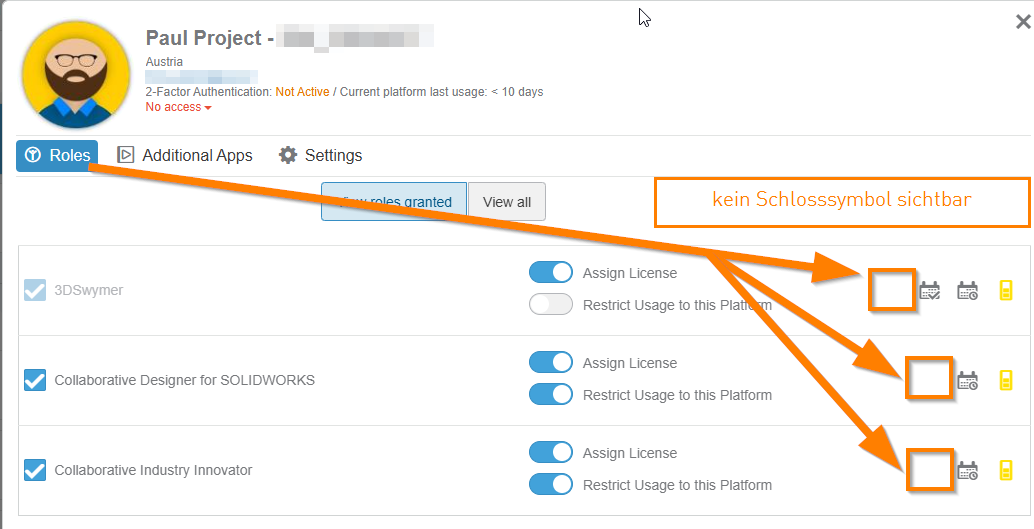Click the calendar-clock icon for 3DSwymer
Image resolution: width=1034 pixels, height=529 pixels.
(x=967, y=291)
